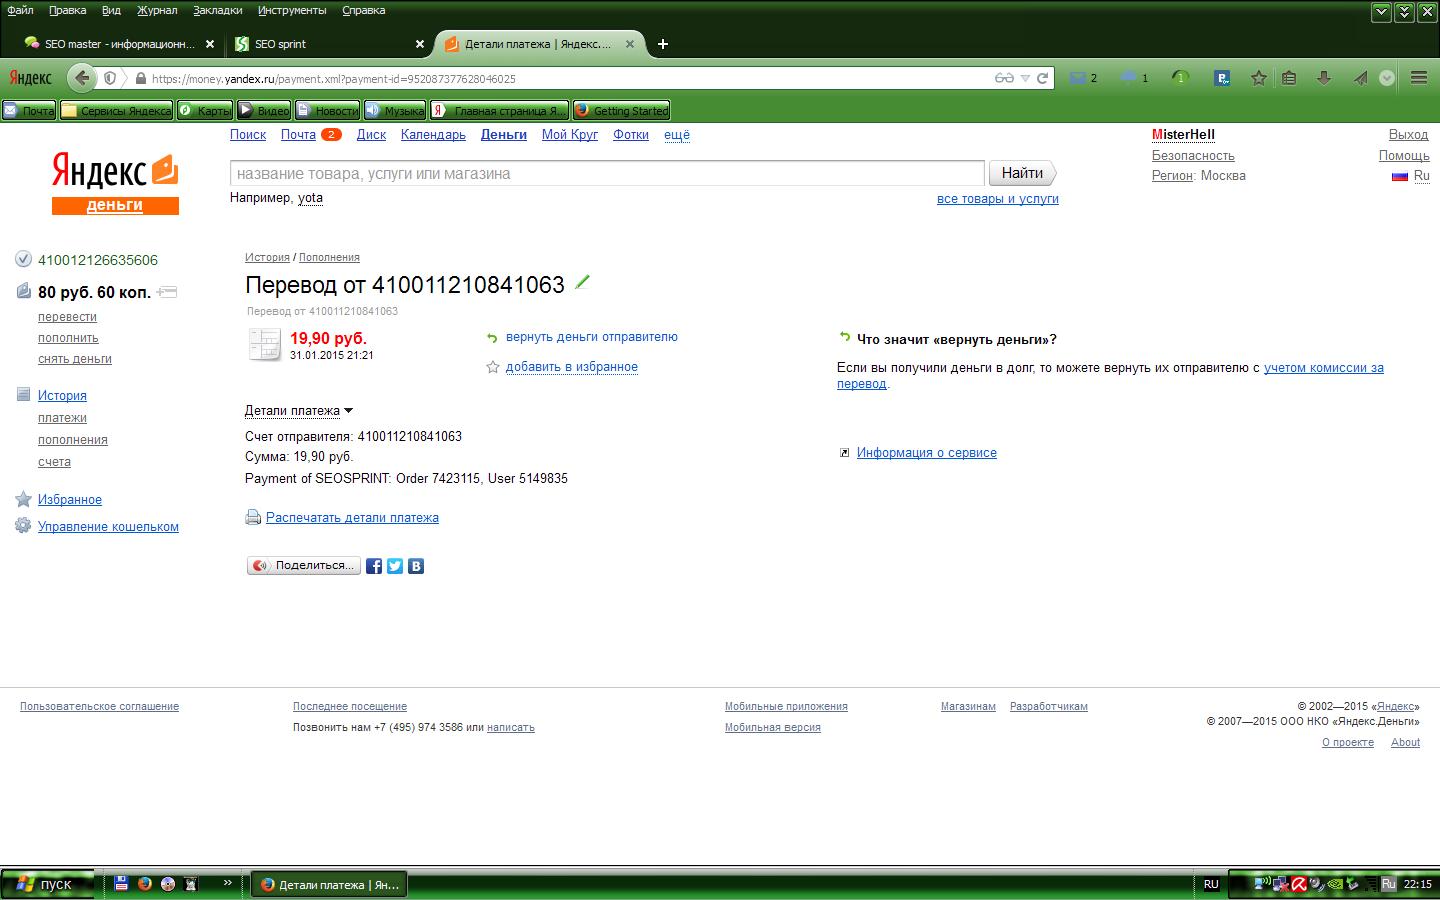Click the browser back arrow button
The image size is (1440, 900).
coord(82,78)
